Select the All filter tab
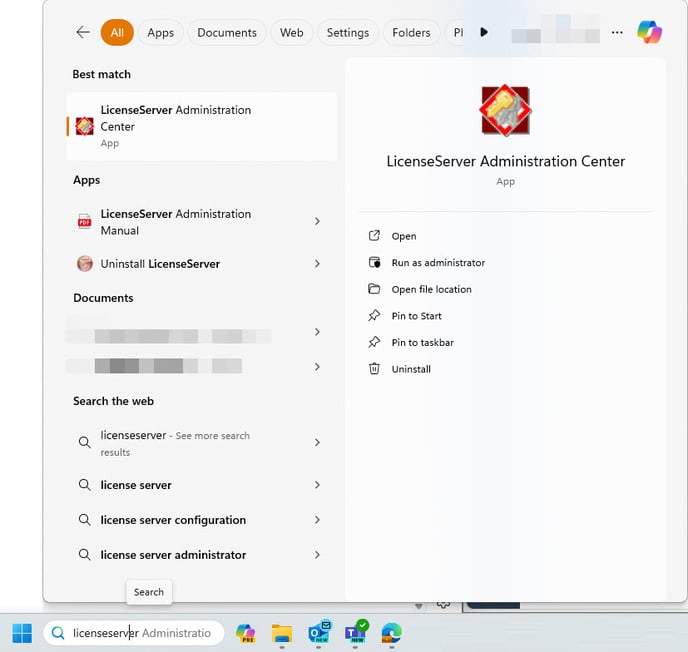 (x=117, y=32)
